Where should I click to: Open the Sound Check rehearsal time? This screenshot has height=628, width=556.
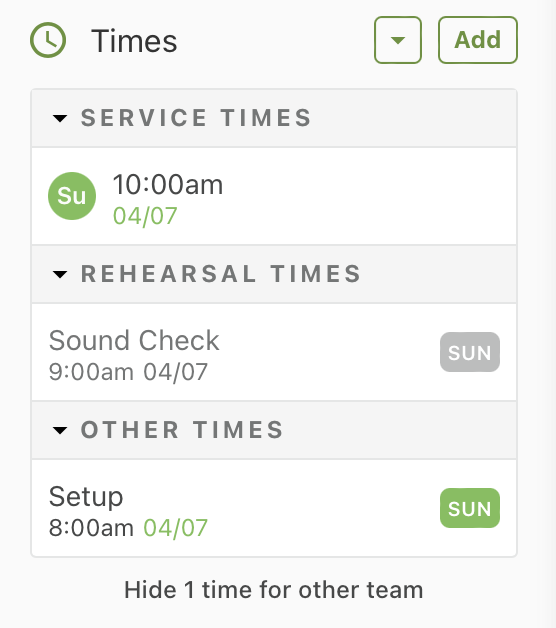click(274, 352)
